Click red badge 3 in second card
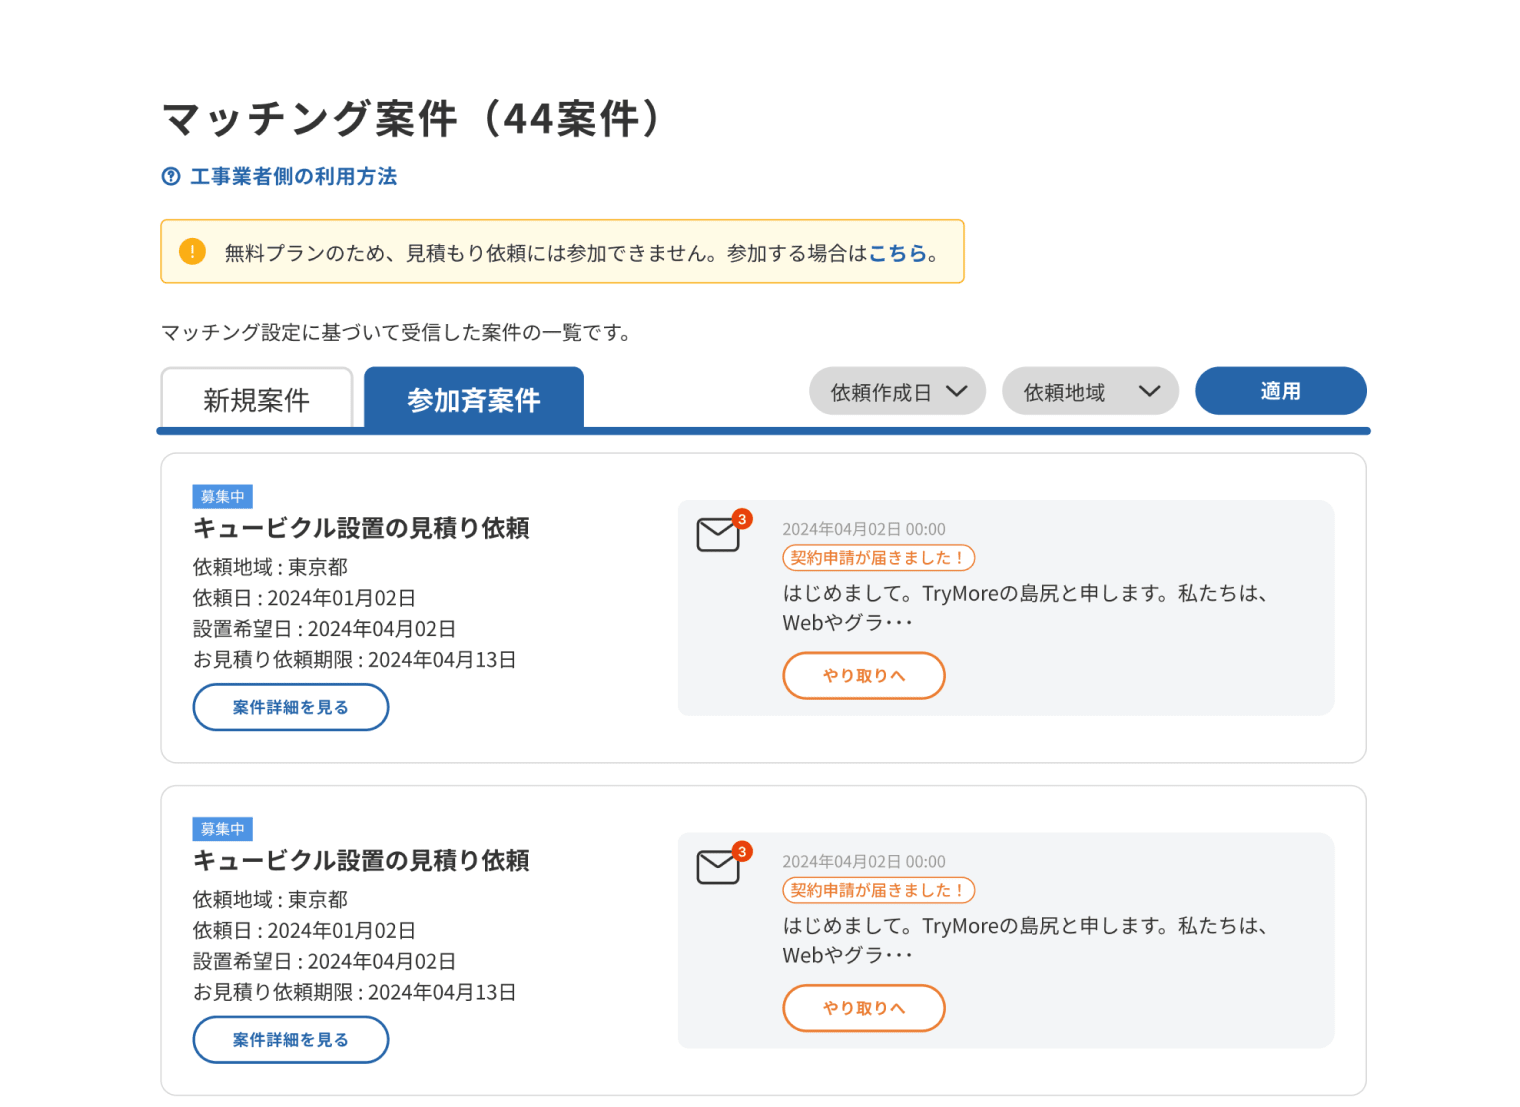1520x1107 pixels. (742, 851)
